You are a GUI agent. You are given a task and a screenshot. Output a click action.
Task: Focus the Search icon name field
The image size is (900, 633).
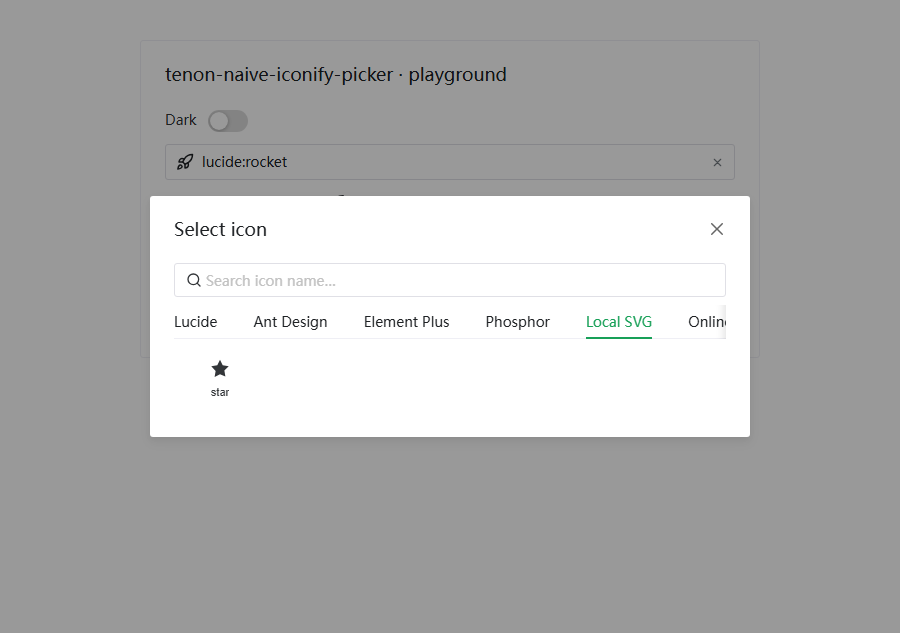pyautogui.click(x=449, y=280)
